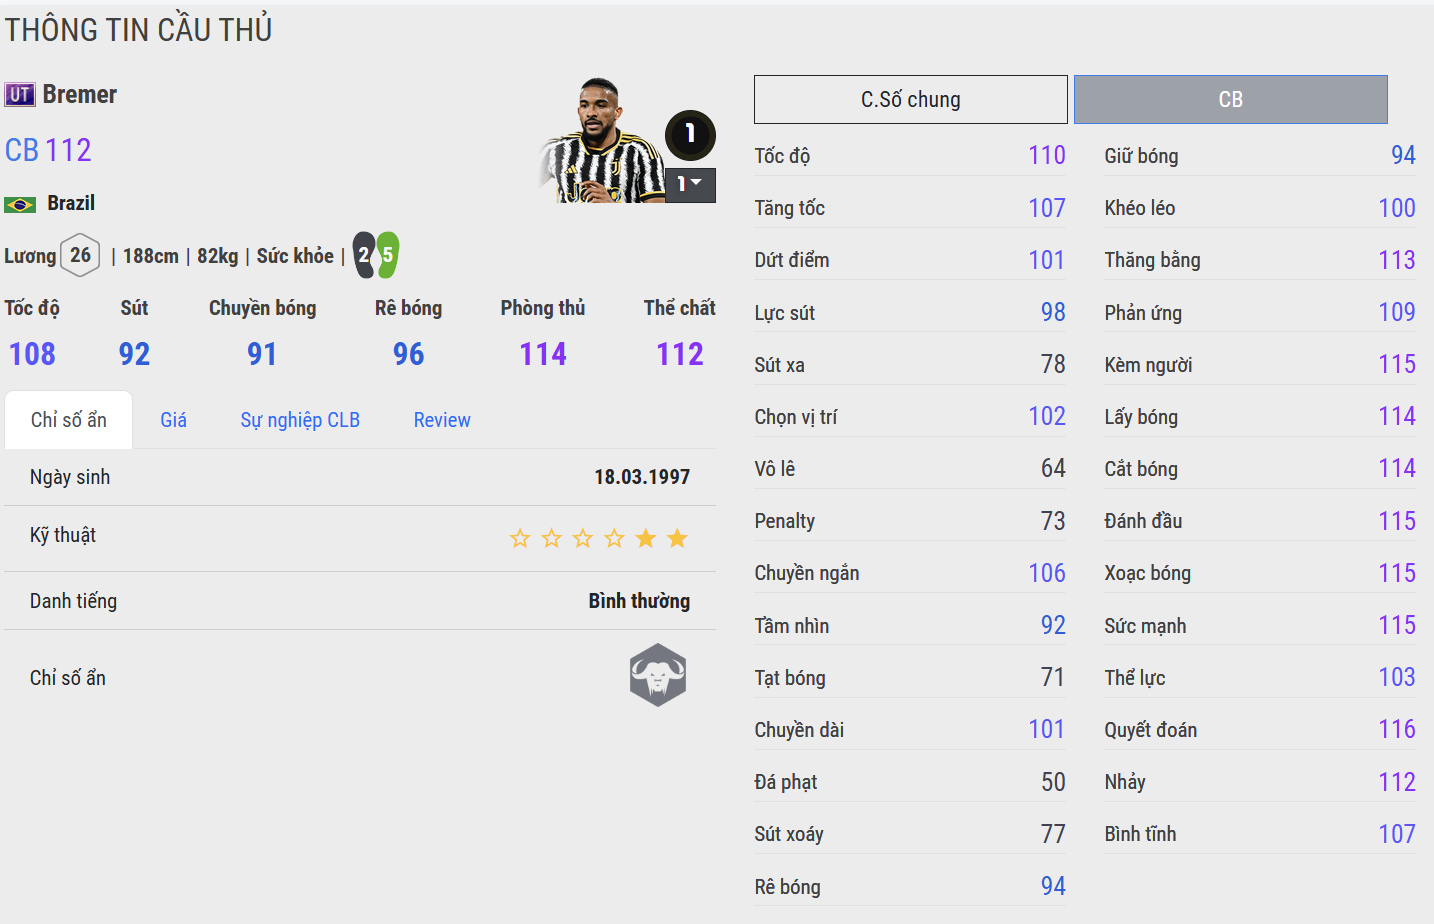Click the first empty skill star
This screenshot has width=1434, height=924.
point(520,539)
